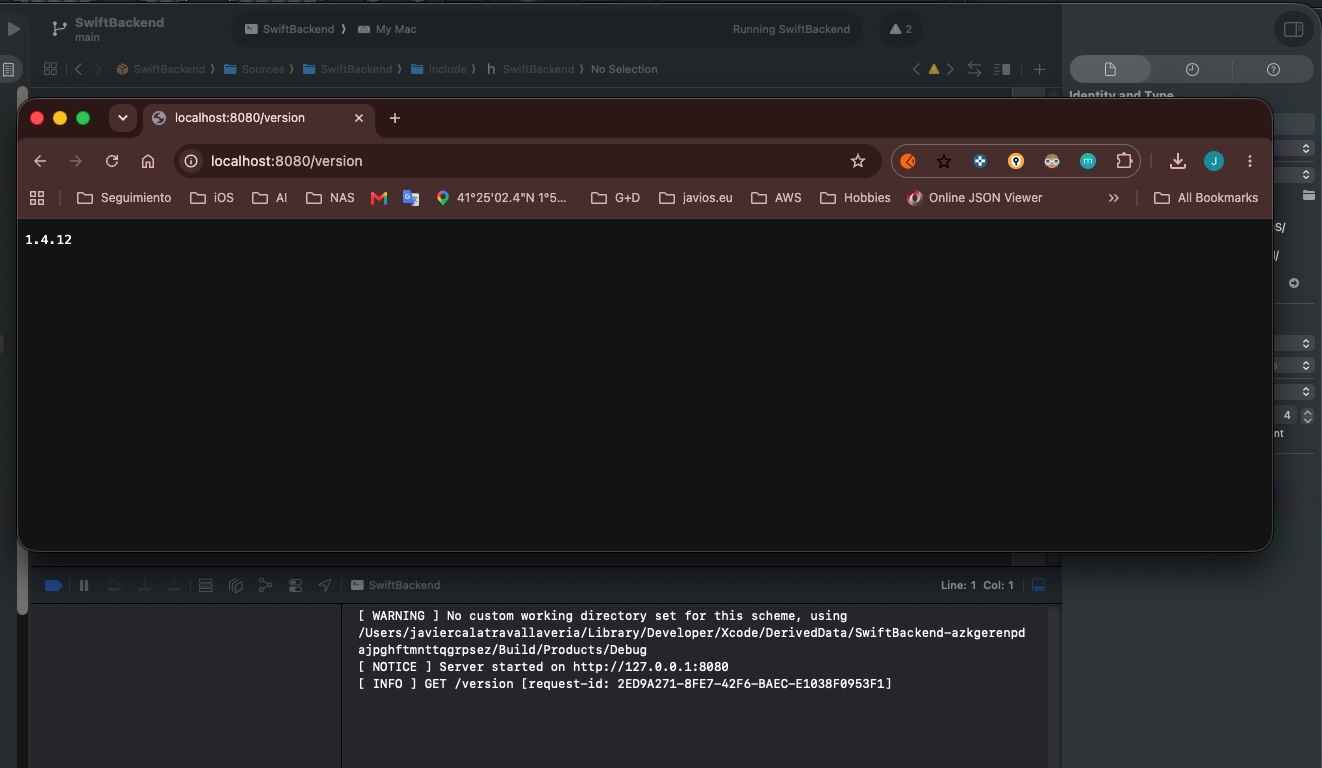
Task: Jump to the warning in Xcode jump bar
Action: tap(933, 69)
